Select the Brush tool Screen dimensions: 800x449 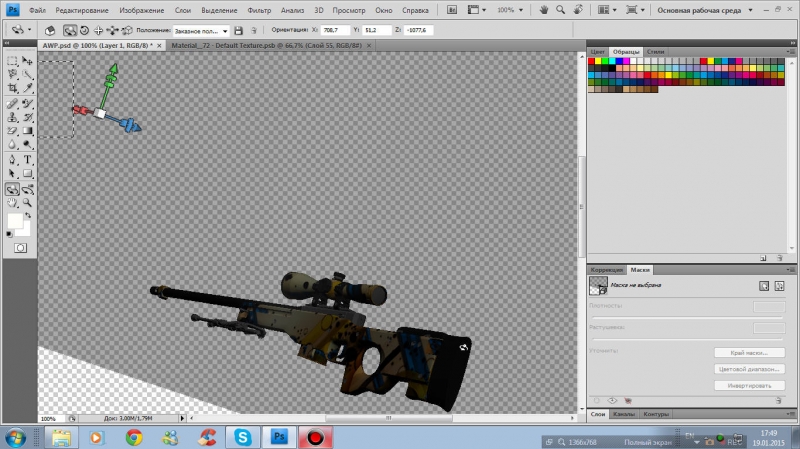point(28,104)
